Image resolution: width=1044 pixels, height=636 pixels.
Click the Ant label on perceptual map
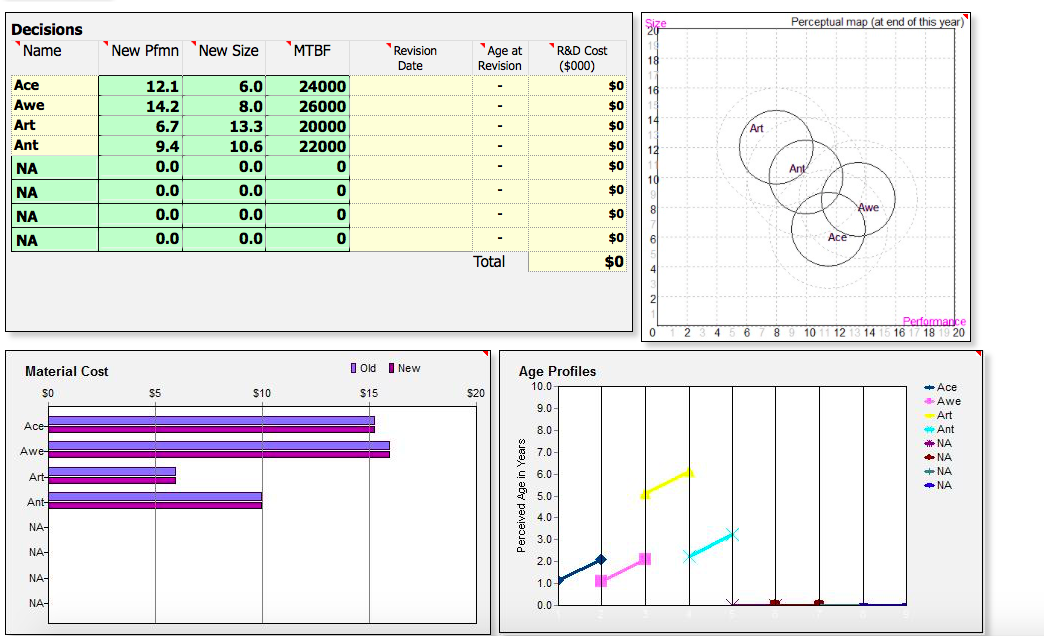[x=797, y=168]
